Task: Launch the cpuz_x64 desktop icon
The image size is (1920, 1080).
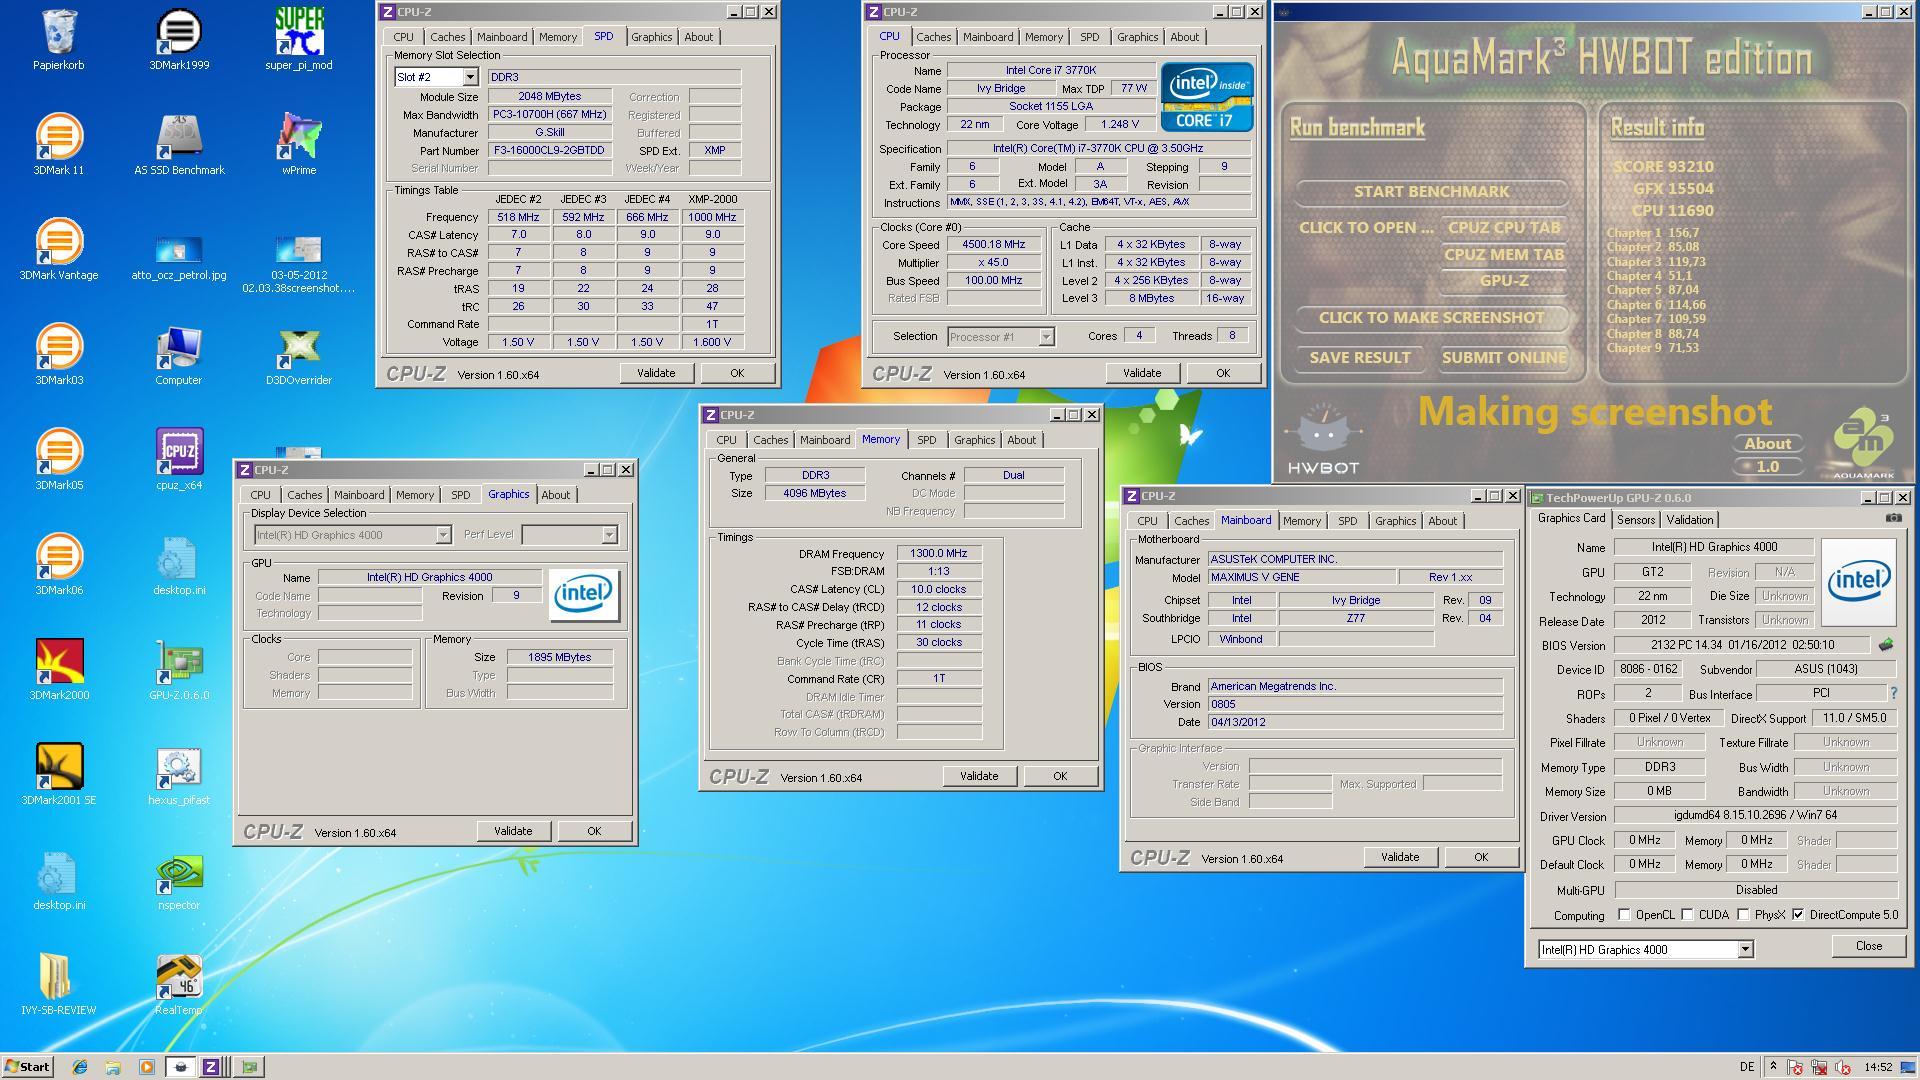Action: click(179, 458)
